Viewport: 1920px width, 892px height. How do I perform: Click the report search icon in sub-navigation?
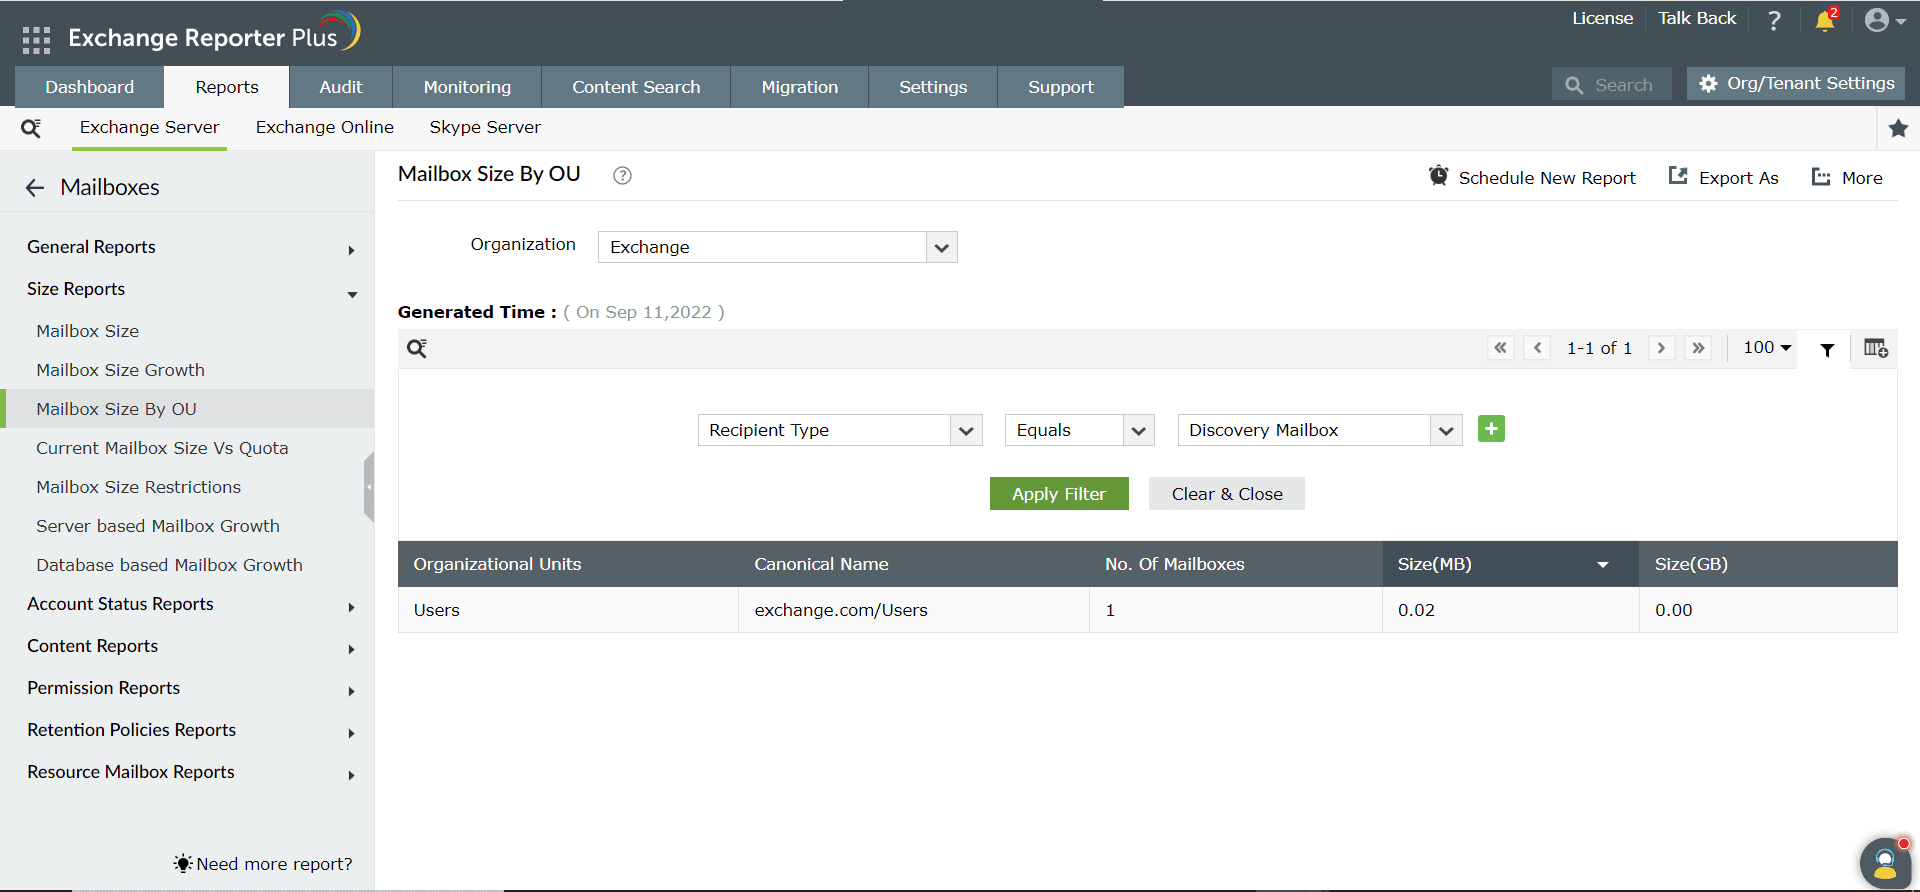31,128
